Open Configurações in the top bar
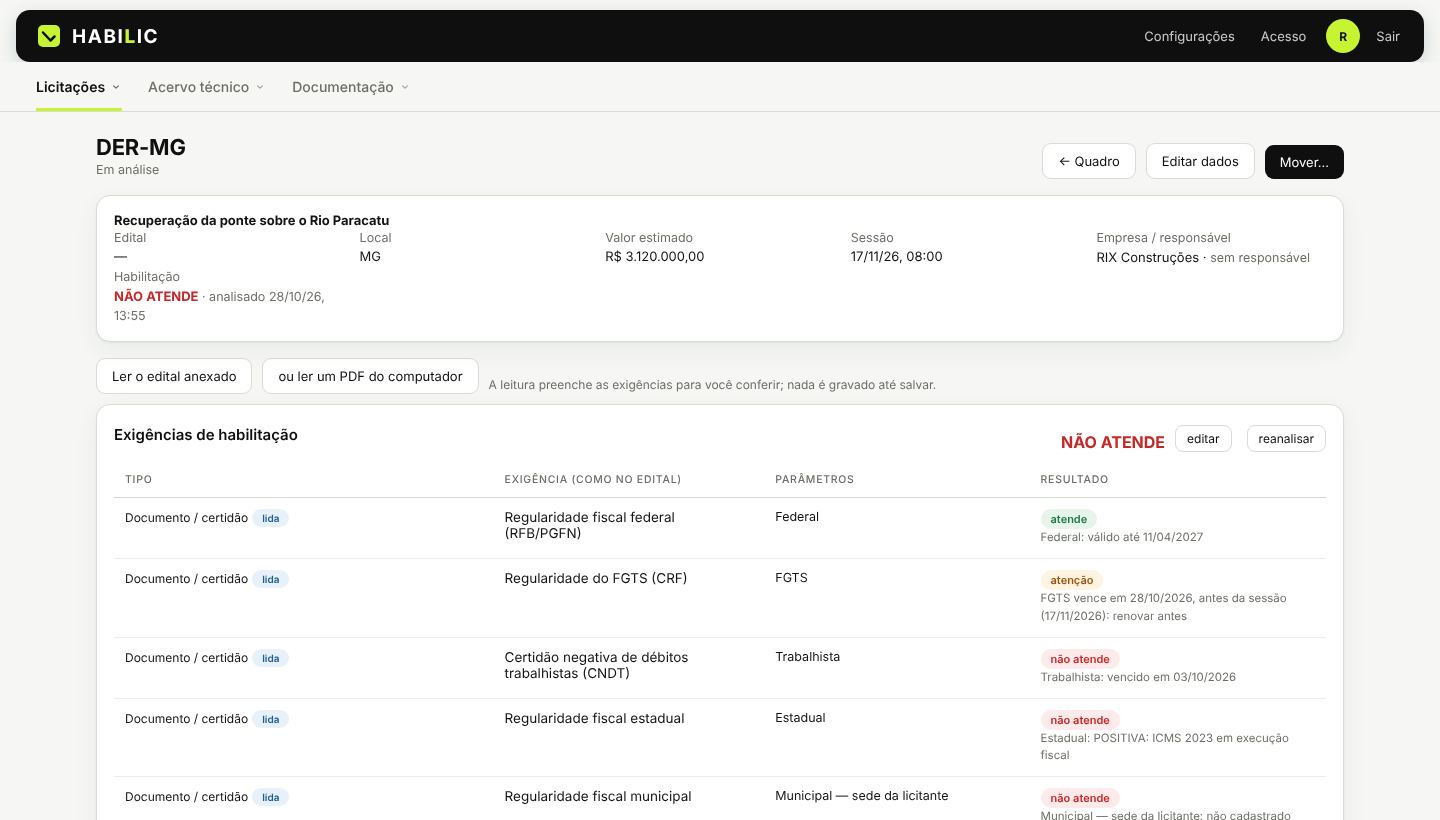The width and height of the screenshot is (1440, 820). [1189, 36]
